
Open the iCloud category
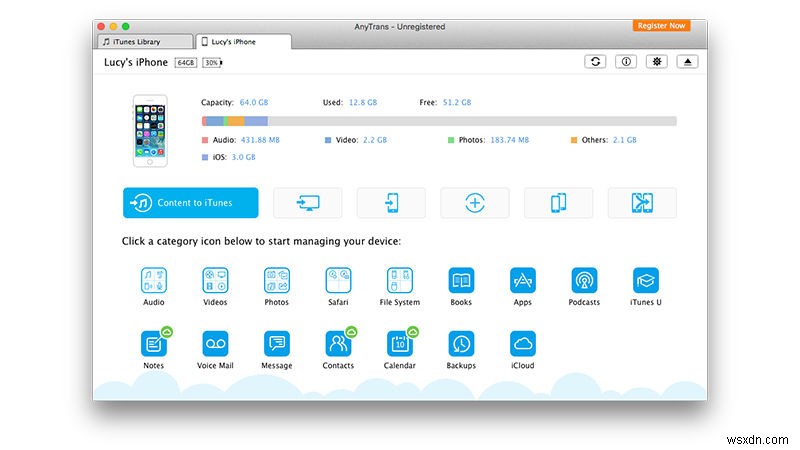(x=523, y=343)
